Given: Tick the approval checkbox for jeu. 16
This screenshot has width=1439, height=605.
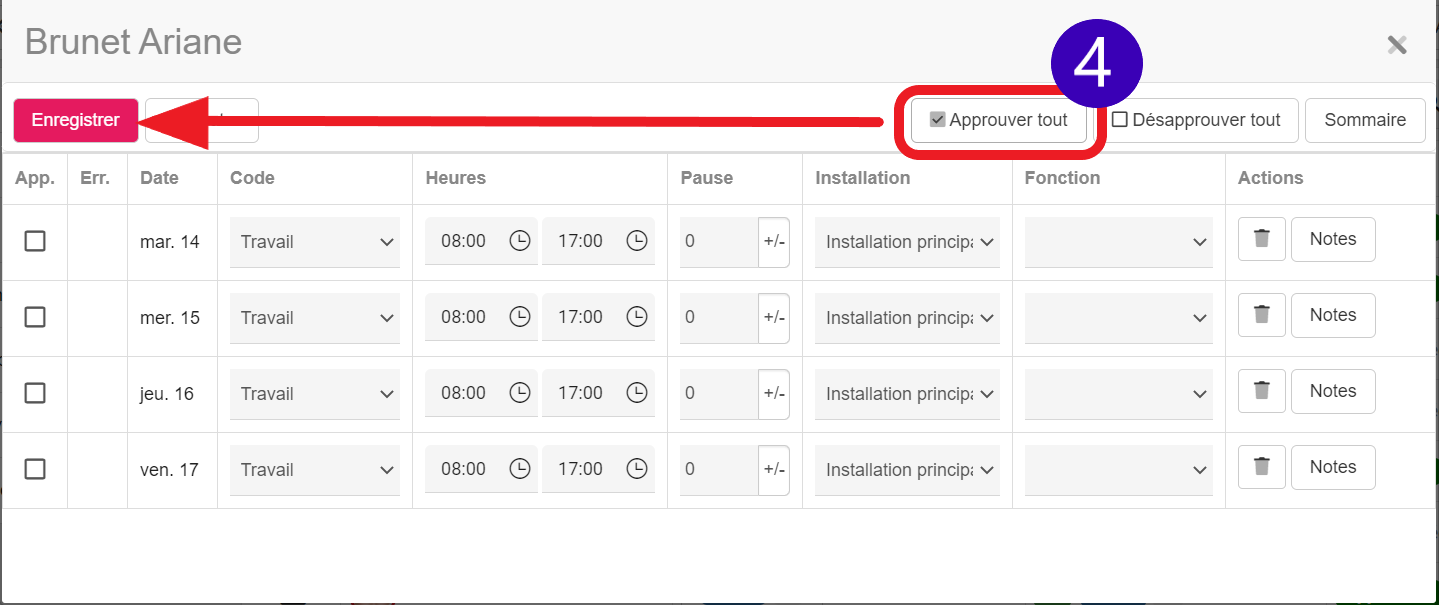Looking at the screenshot, I should coord(35,393).
